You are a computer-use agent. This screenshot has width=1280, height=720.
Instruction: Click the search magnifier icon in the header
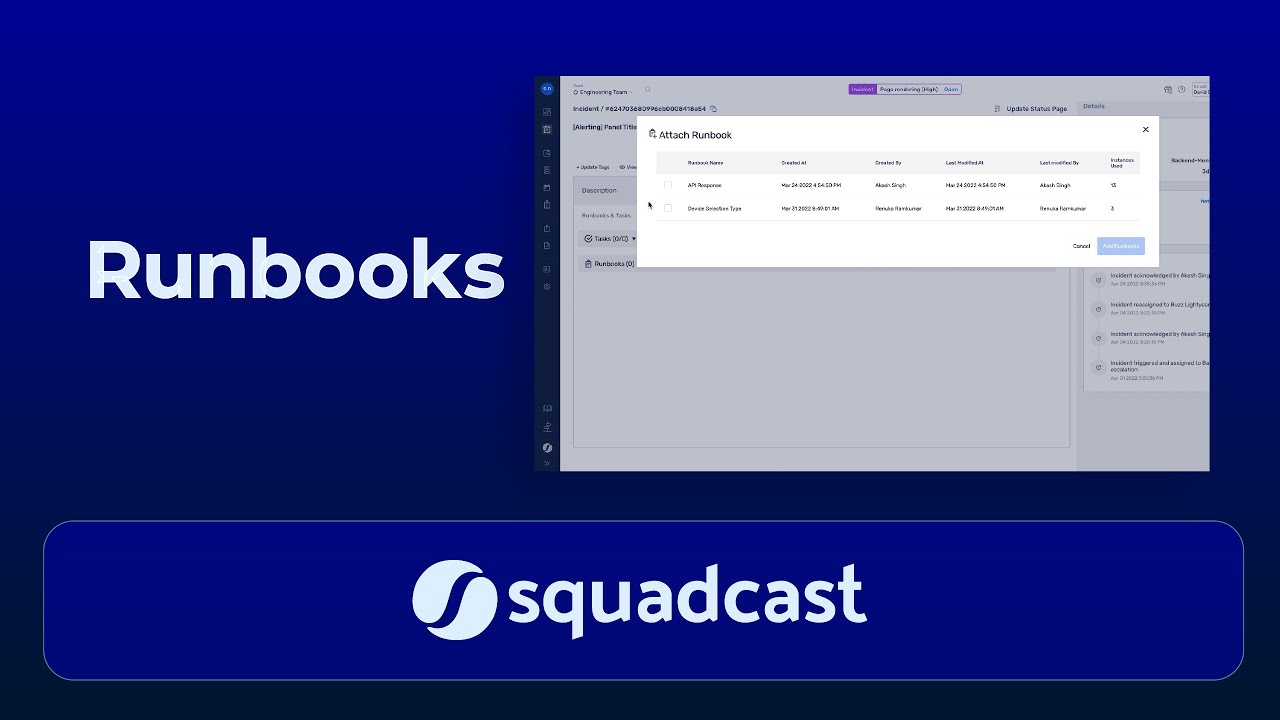click(647, 90)
